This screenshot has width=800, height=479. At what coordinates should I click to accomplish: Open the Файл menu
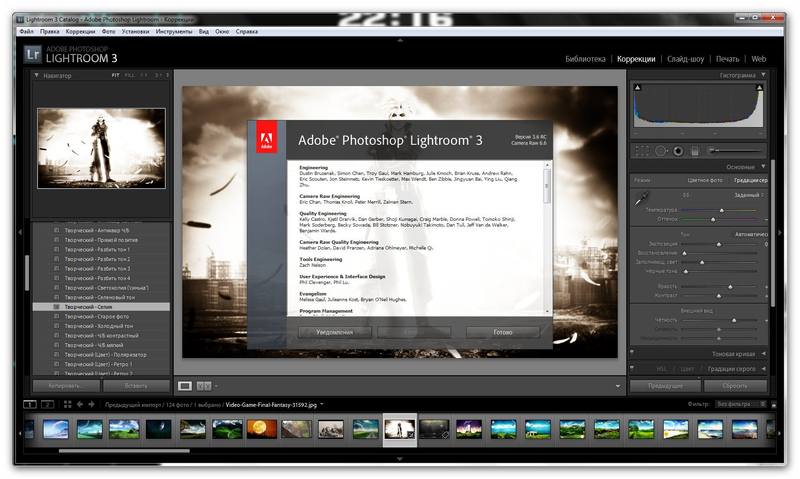tap(26, 32)
